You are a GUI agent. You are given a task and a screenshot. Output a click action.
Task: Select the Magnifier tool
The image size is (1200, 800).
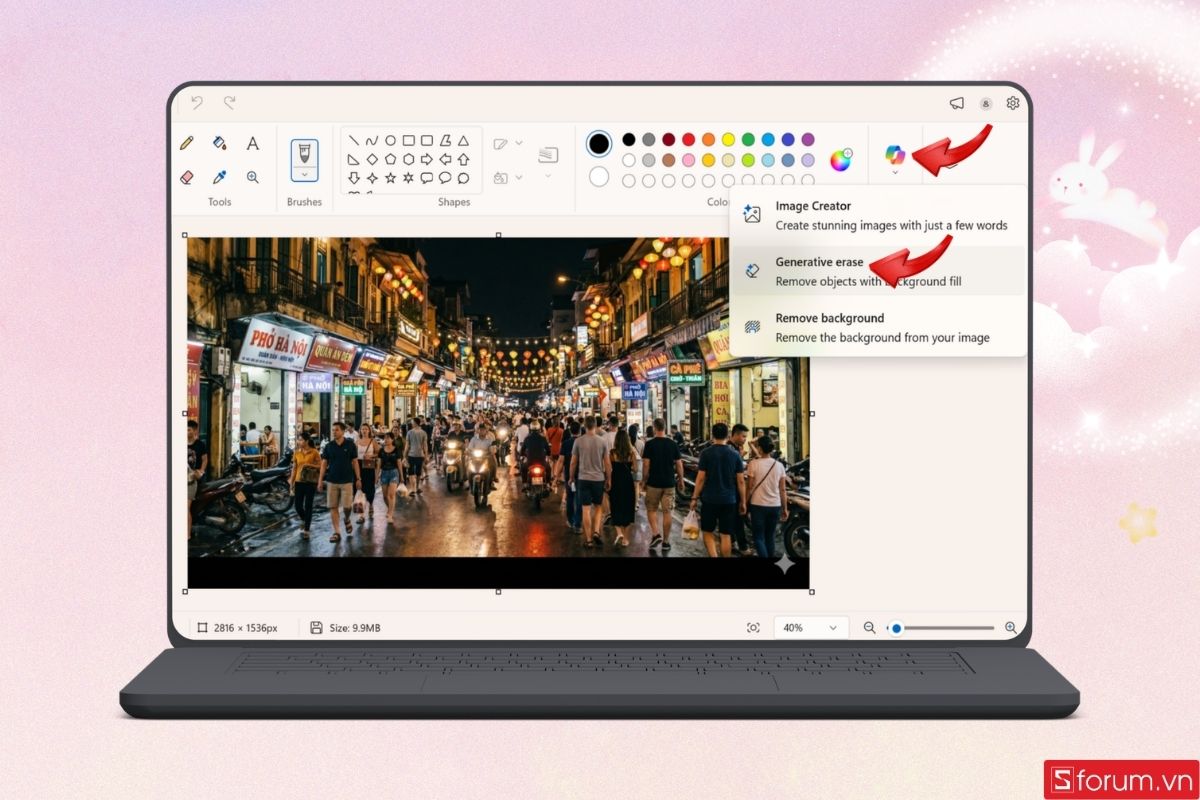pyautogui.click(x=253, y=177)
